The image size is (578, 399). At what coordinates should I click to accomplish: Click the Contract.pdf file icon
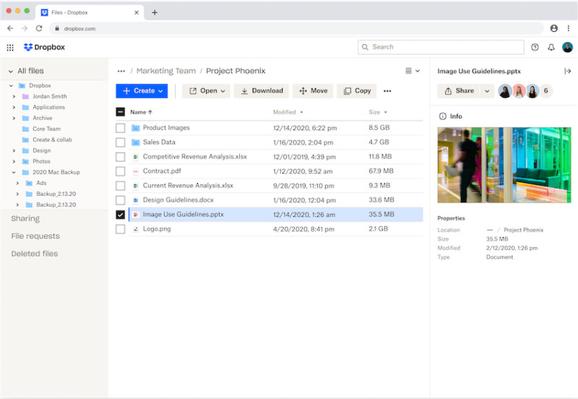coord(135,171)
